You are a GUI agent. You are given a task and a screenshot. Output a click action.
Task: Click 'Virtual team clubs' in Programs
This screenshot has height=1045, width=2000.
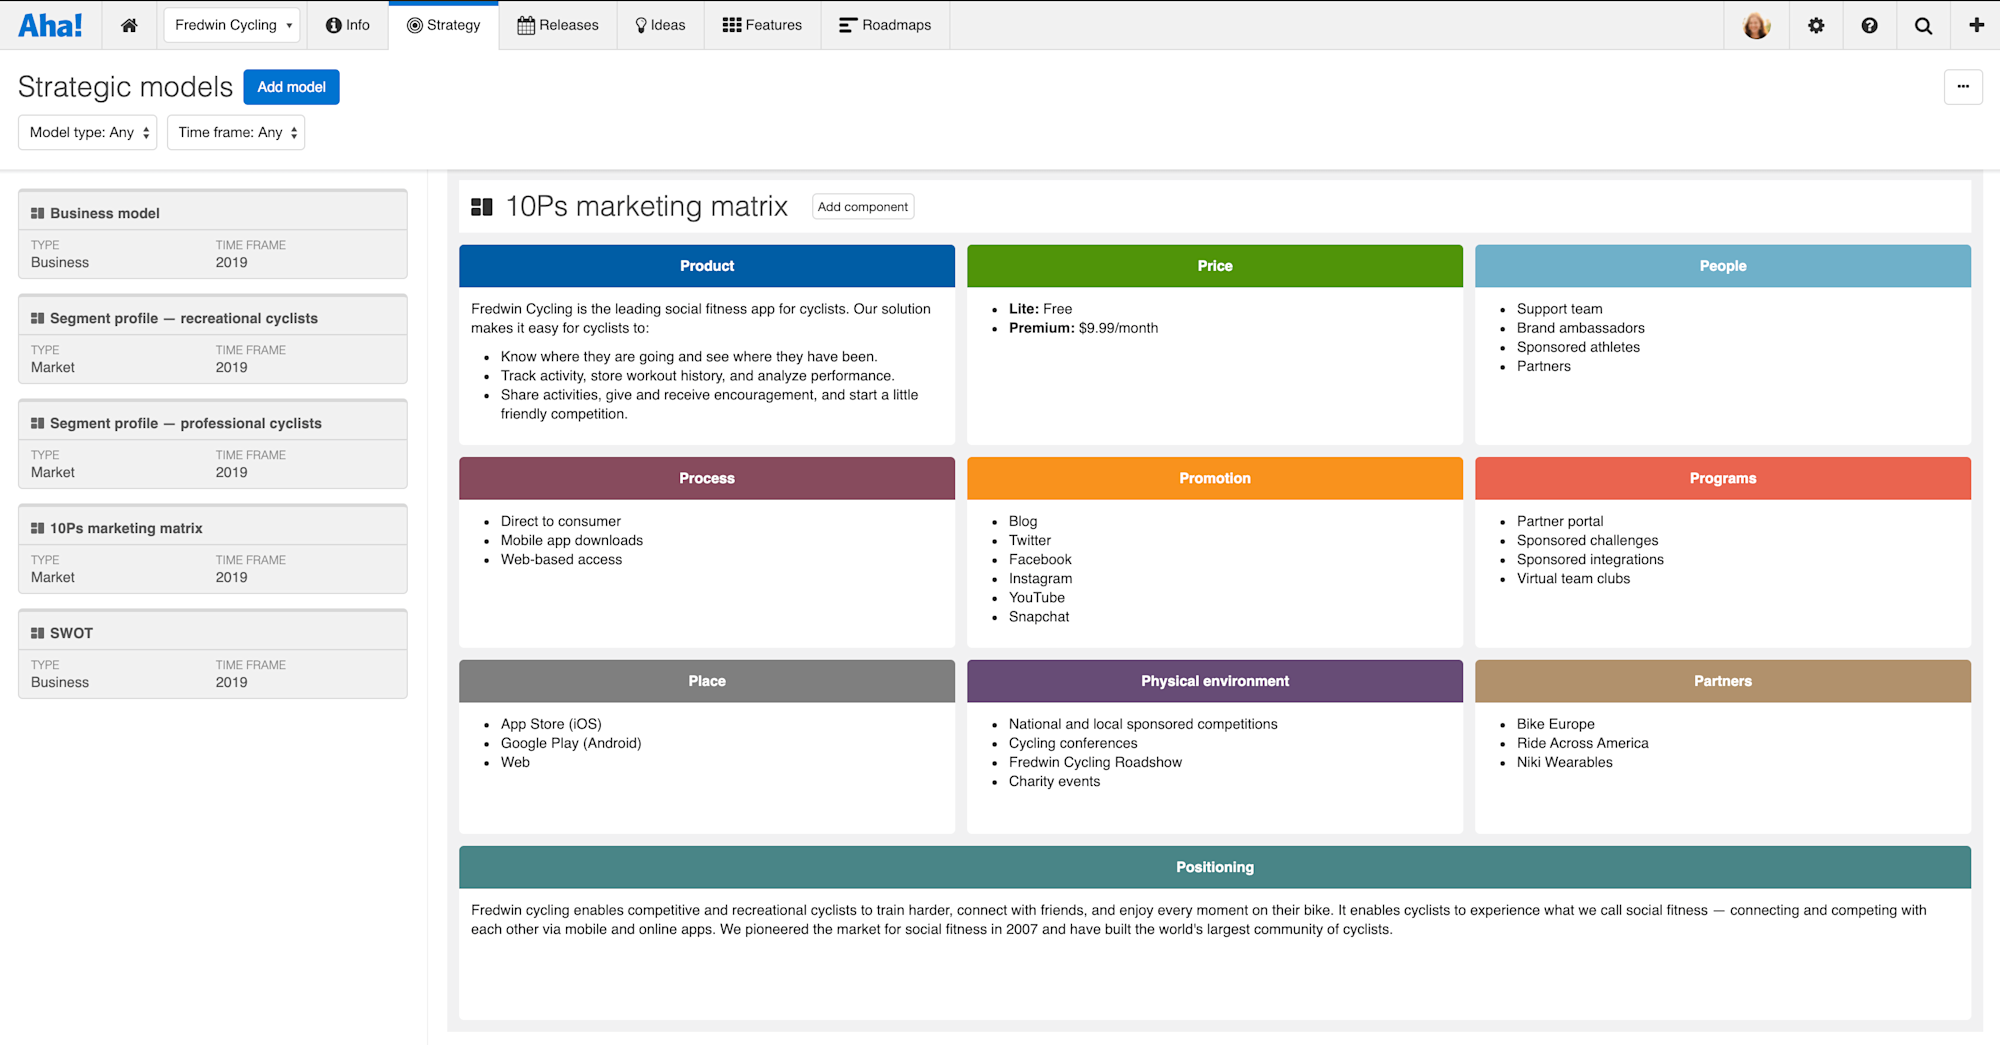pyautogui.click(x=1573, y=579)
